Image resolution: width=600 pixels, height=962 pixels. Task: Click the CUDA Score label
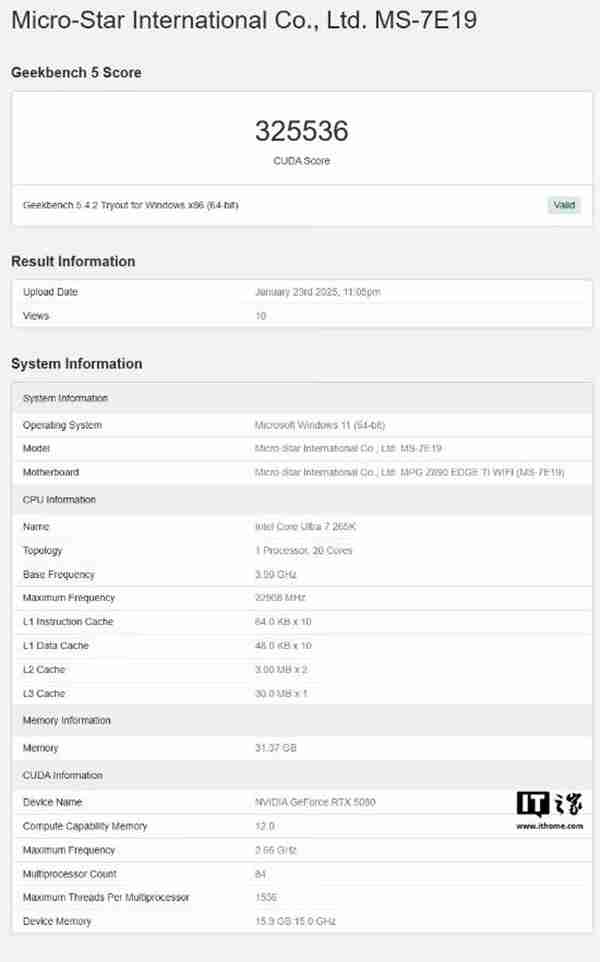(302, 160)
